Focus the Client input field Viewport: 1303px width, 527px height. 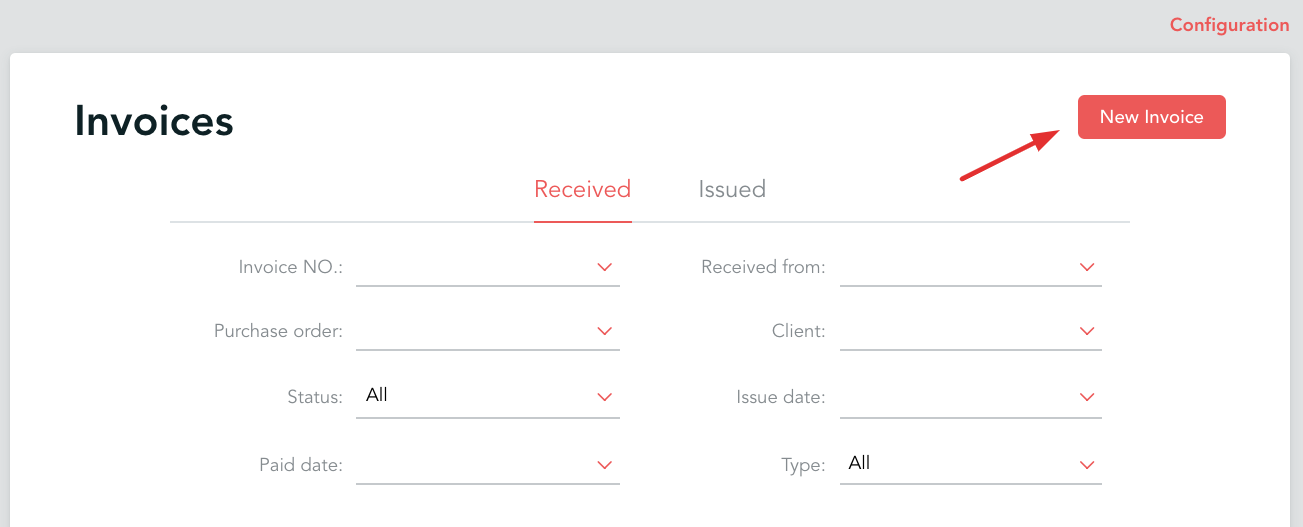955,331
